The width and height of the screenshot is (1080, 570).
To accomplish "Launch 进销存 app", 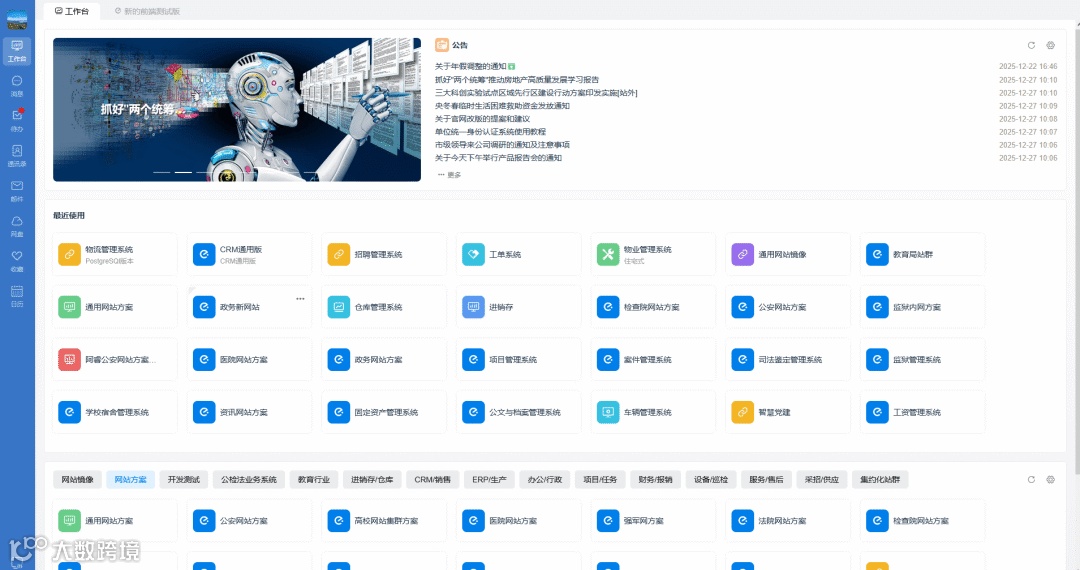I will pos(518,307).
